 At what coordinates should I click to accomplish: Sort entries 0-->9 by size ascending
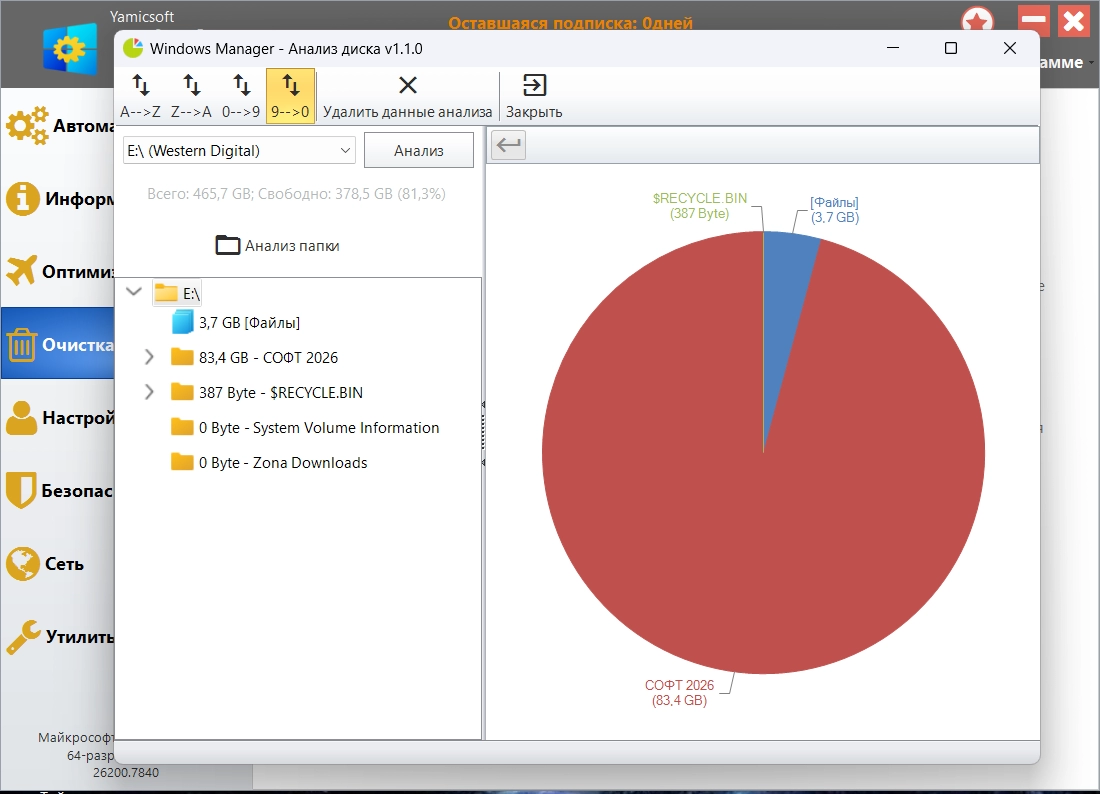pyautogui.click(x=241, y=96)
